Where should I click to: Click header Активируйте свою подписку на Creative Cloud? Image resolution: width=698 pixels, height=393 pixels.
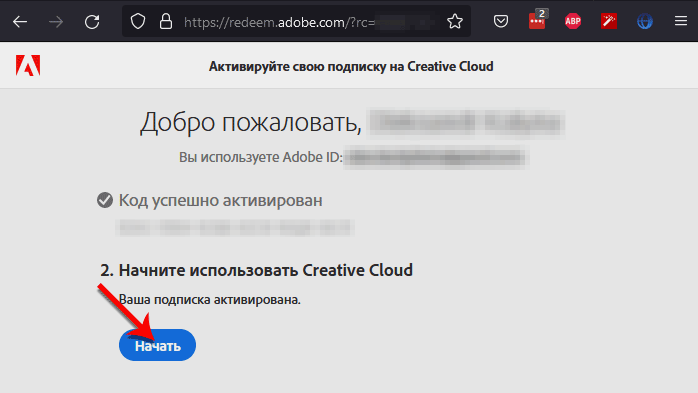click(351, 66)
